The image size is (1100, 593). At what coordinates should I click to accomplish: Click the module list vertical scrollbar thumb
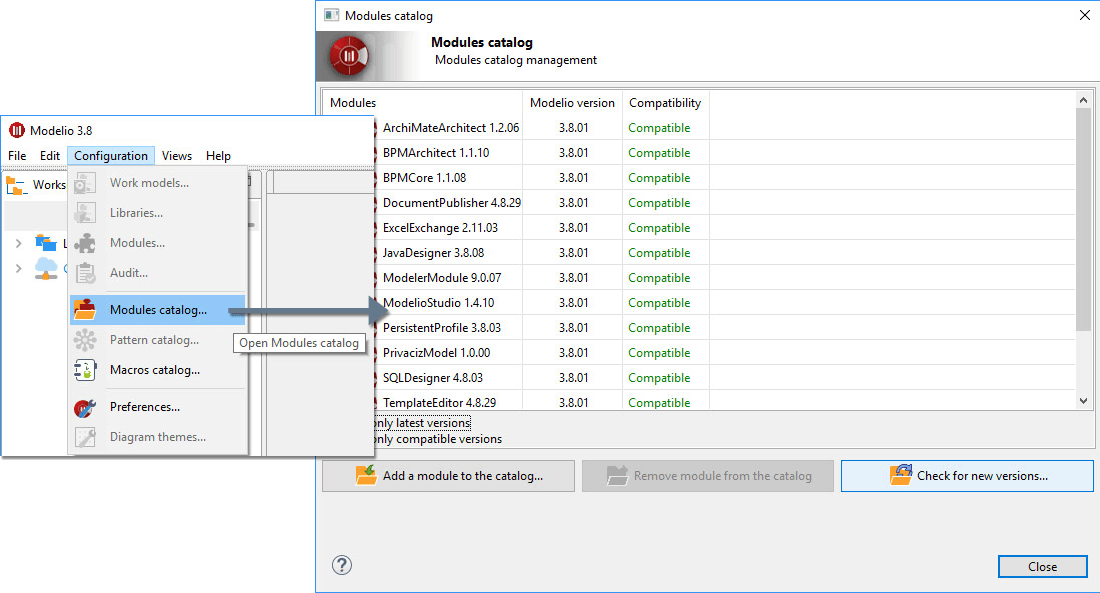click(1083, 219)
